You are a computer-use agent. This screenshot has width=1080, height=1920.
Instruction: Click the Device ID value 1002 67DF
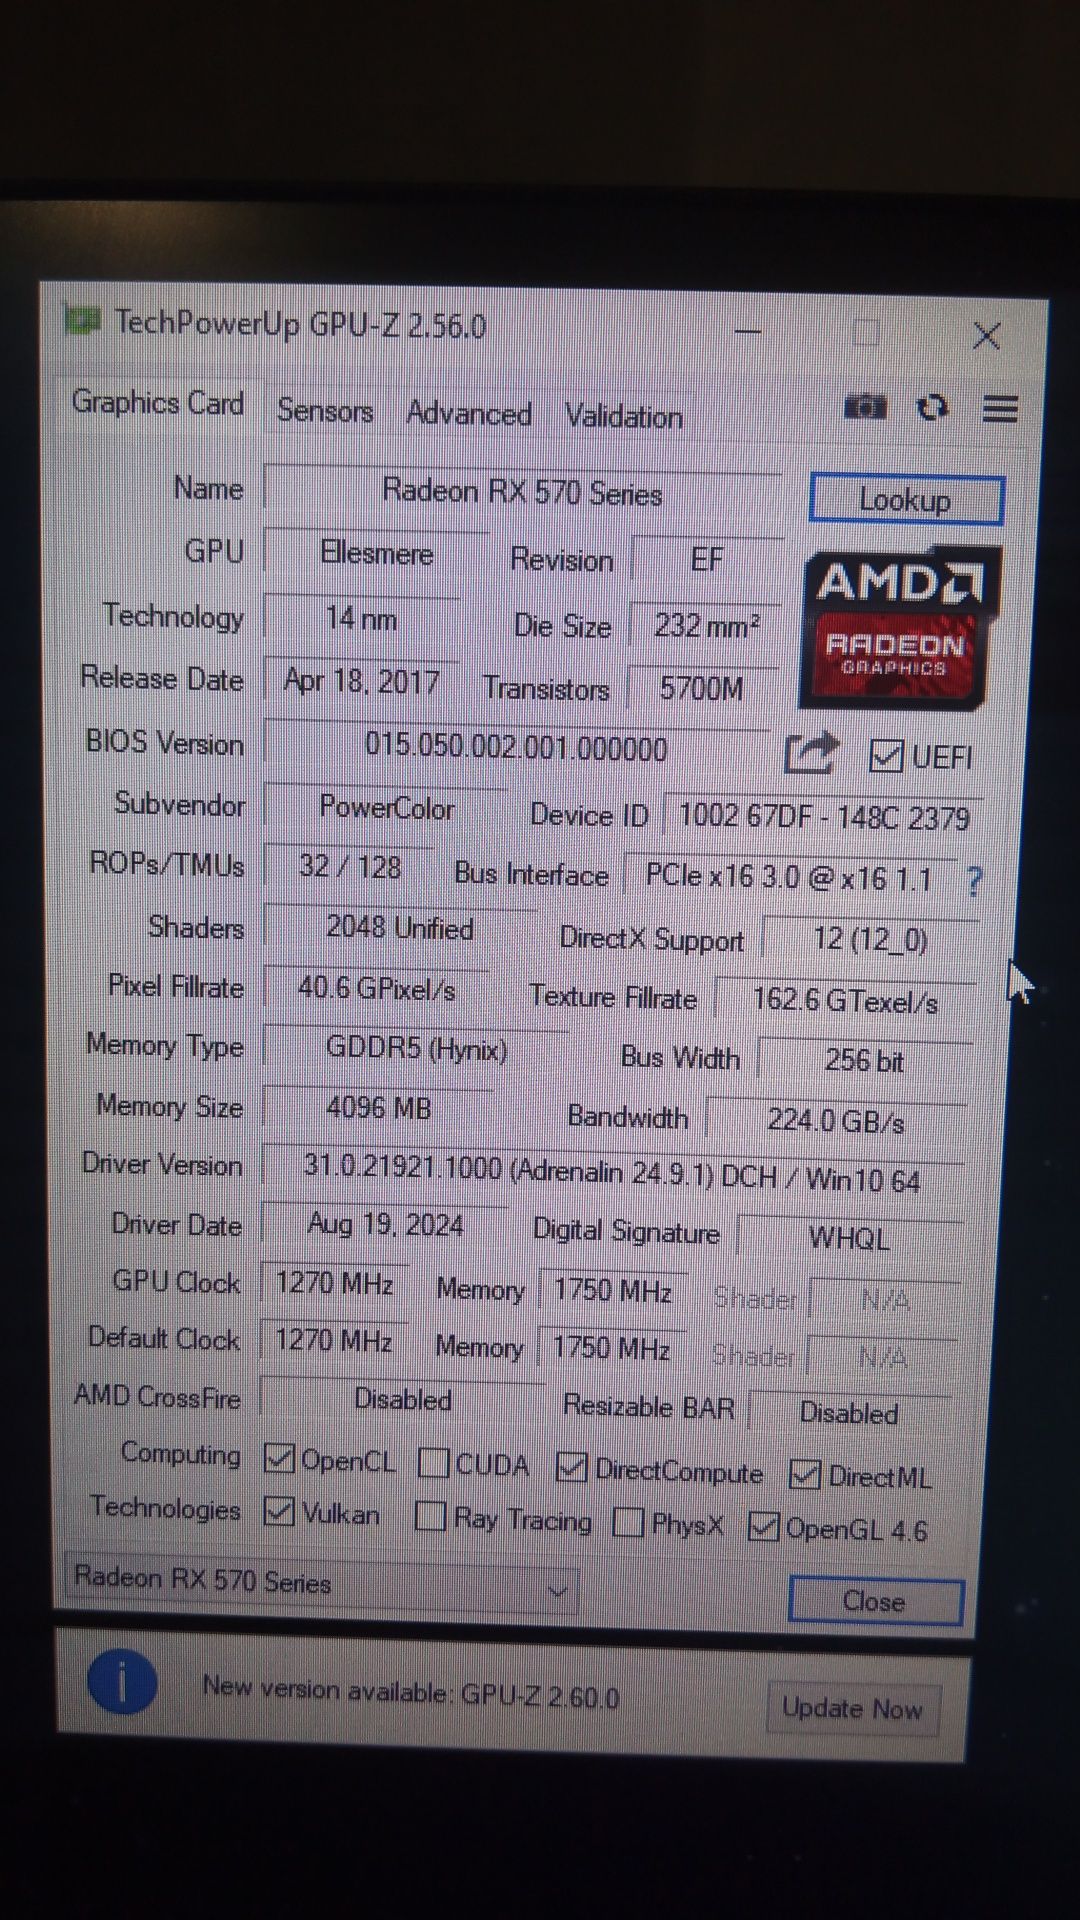tap(825, 818)
